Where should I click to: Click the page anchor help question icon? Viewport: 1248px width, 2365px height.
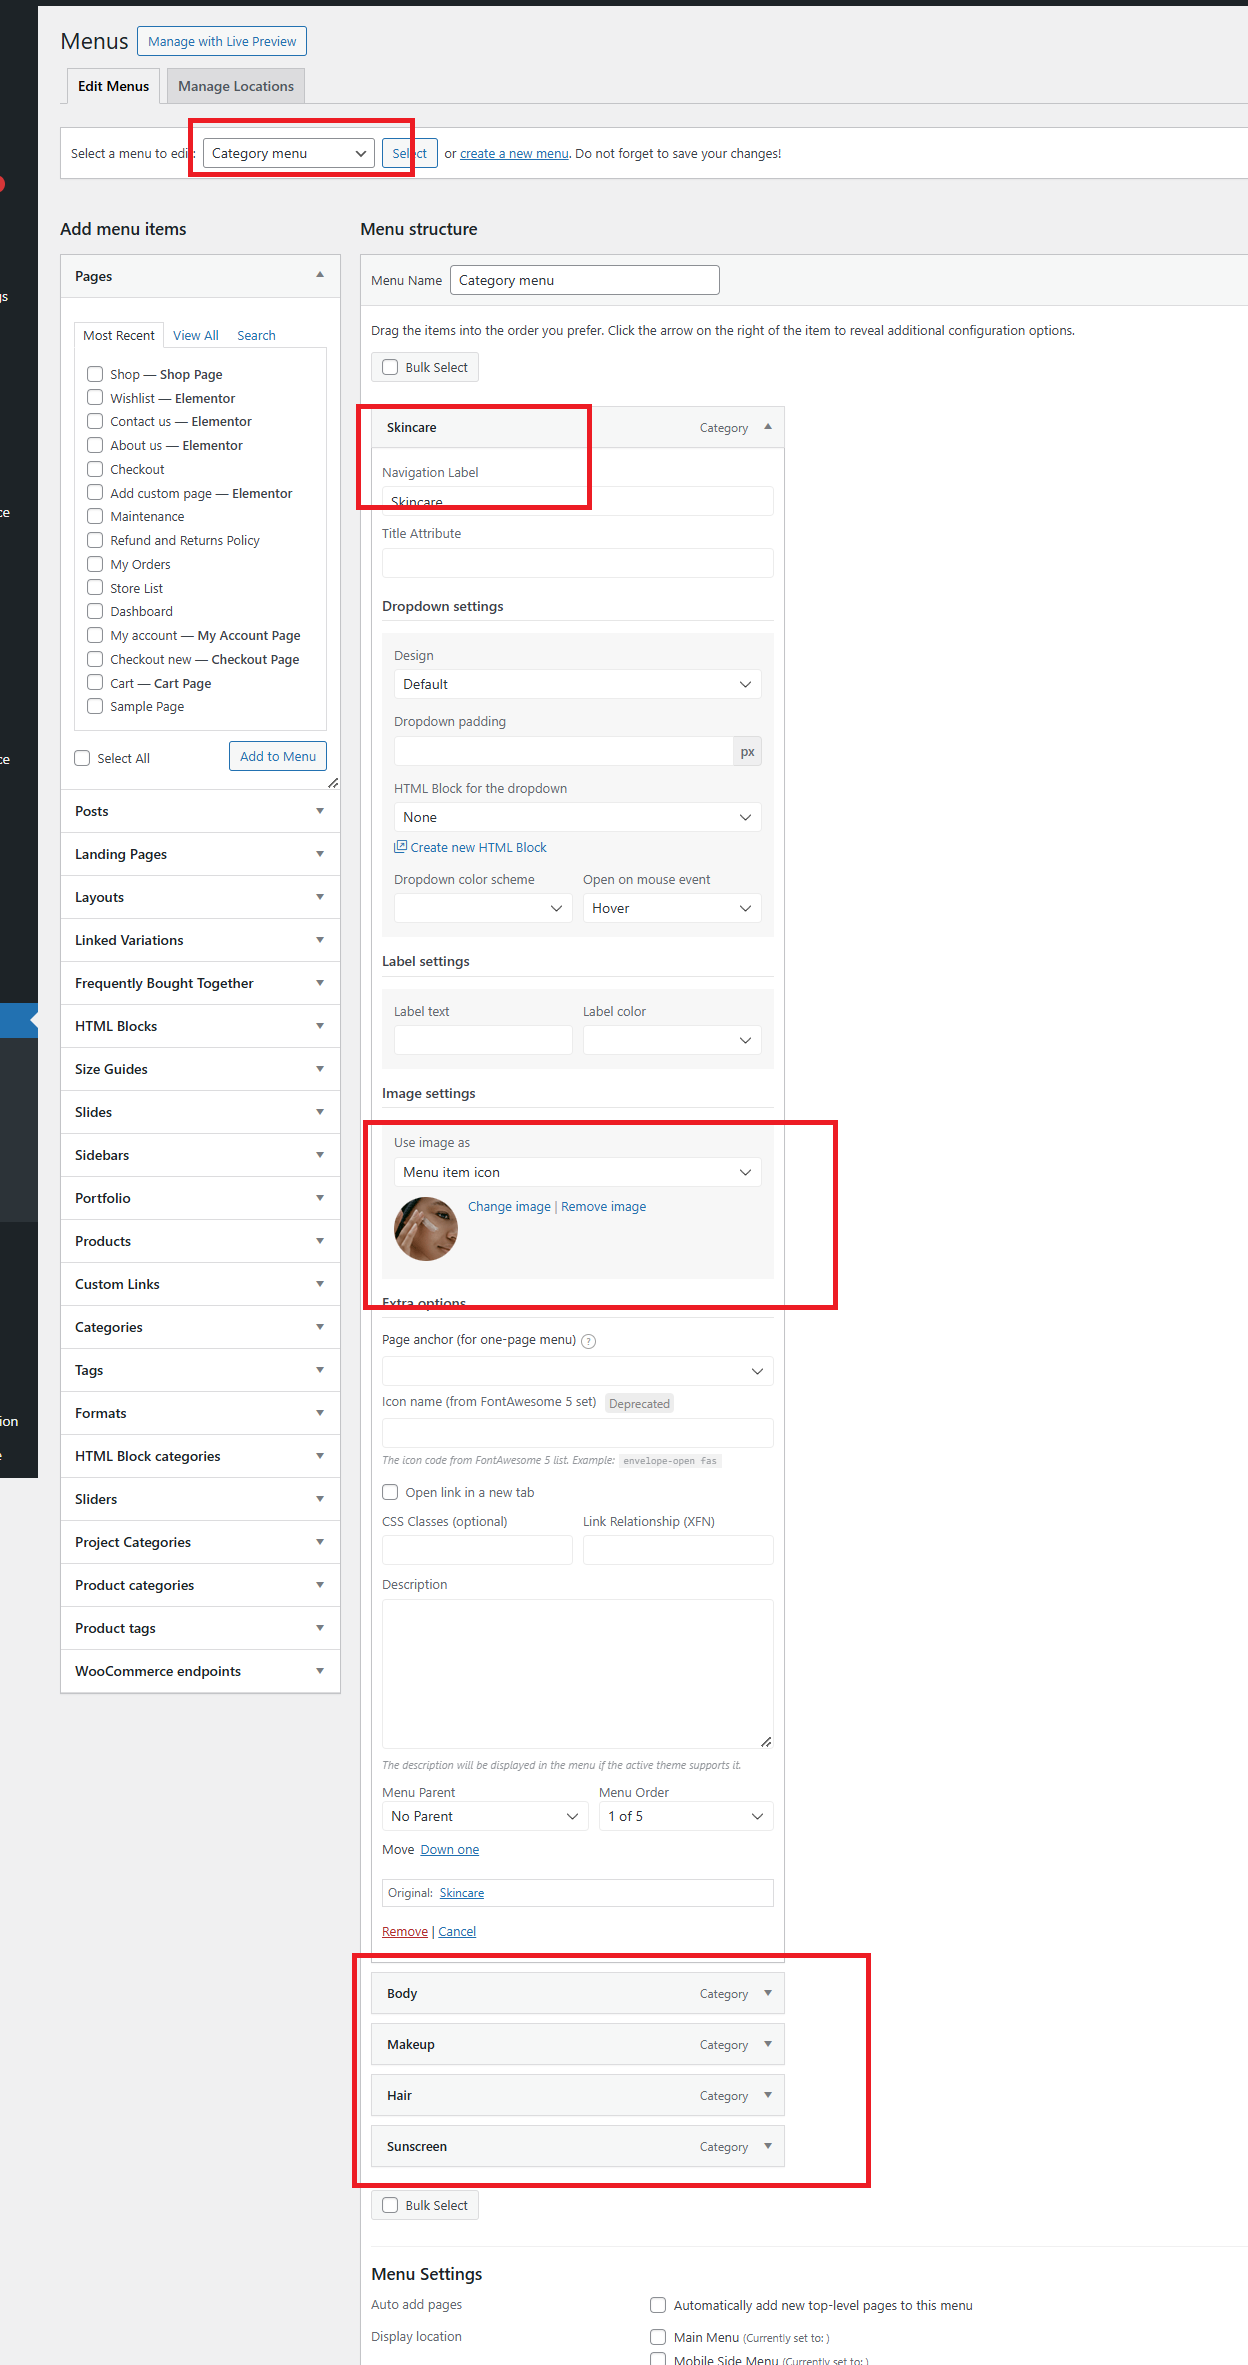[588, 1341]
